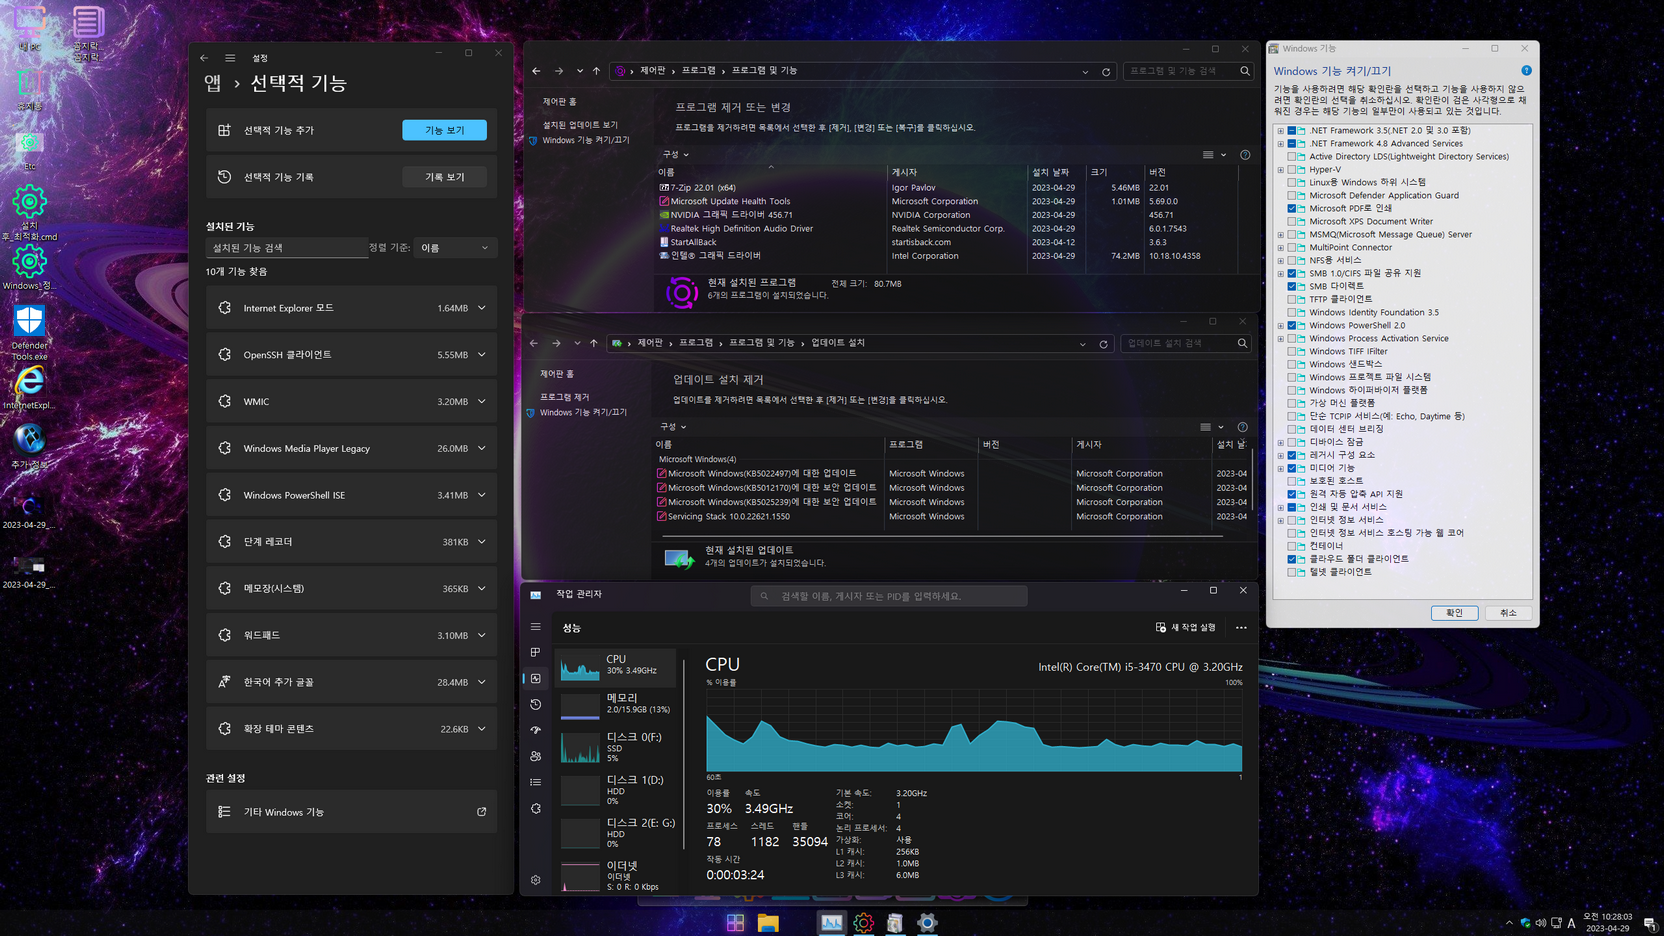Screen dimensions: 1664x936
Task: Refresh the Installed Updates window
Action: coord(1104,344)
